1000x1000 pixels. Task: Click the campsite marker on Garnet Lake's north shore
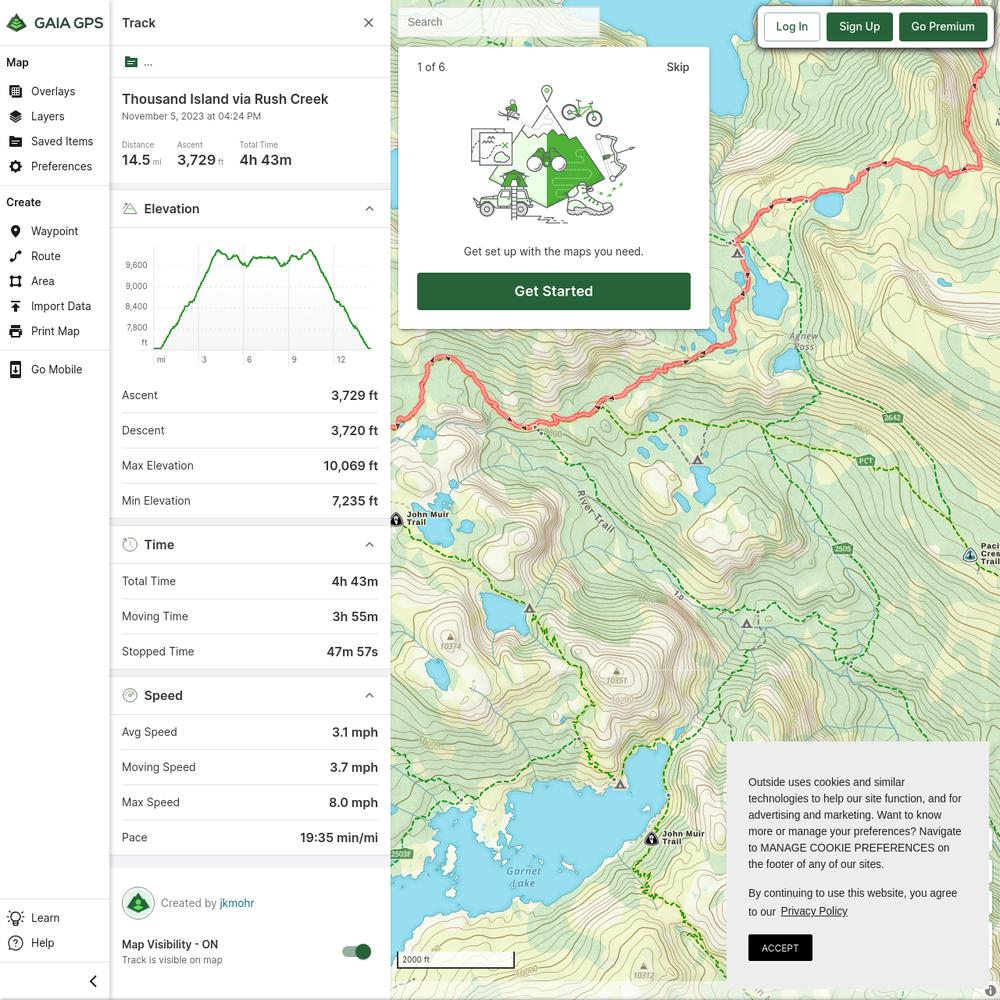pyautogui.click(x=620, y=784)
